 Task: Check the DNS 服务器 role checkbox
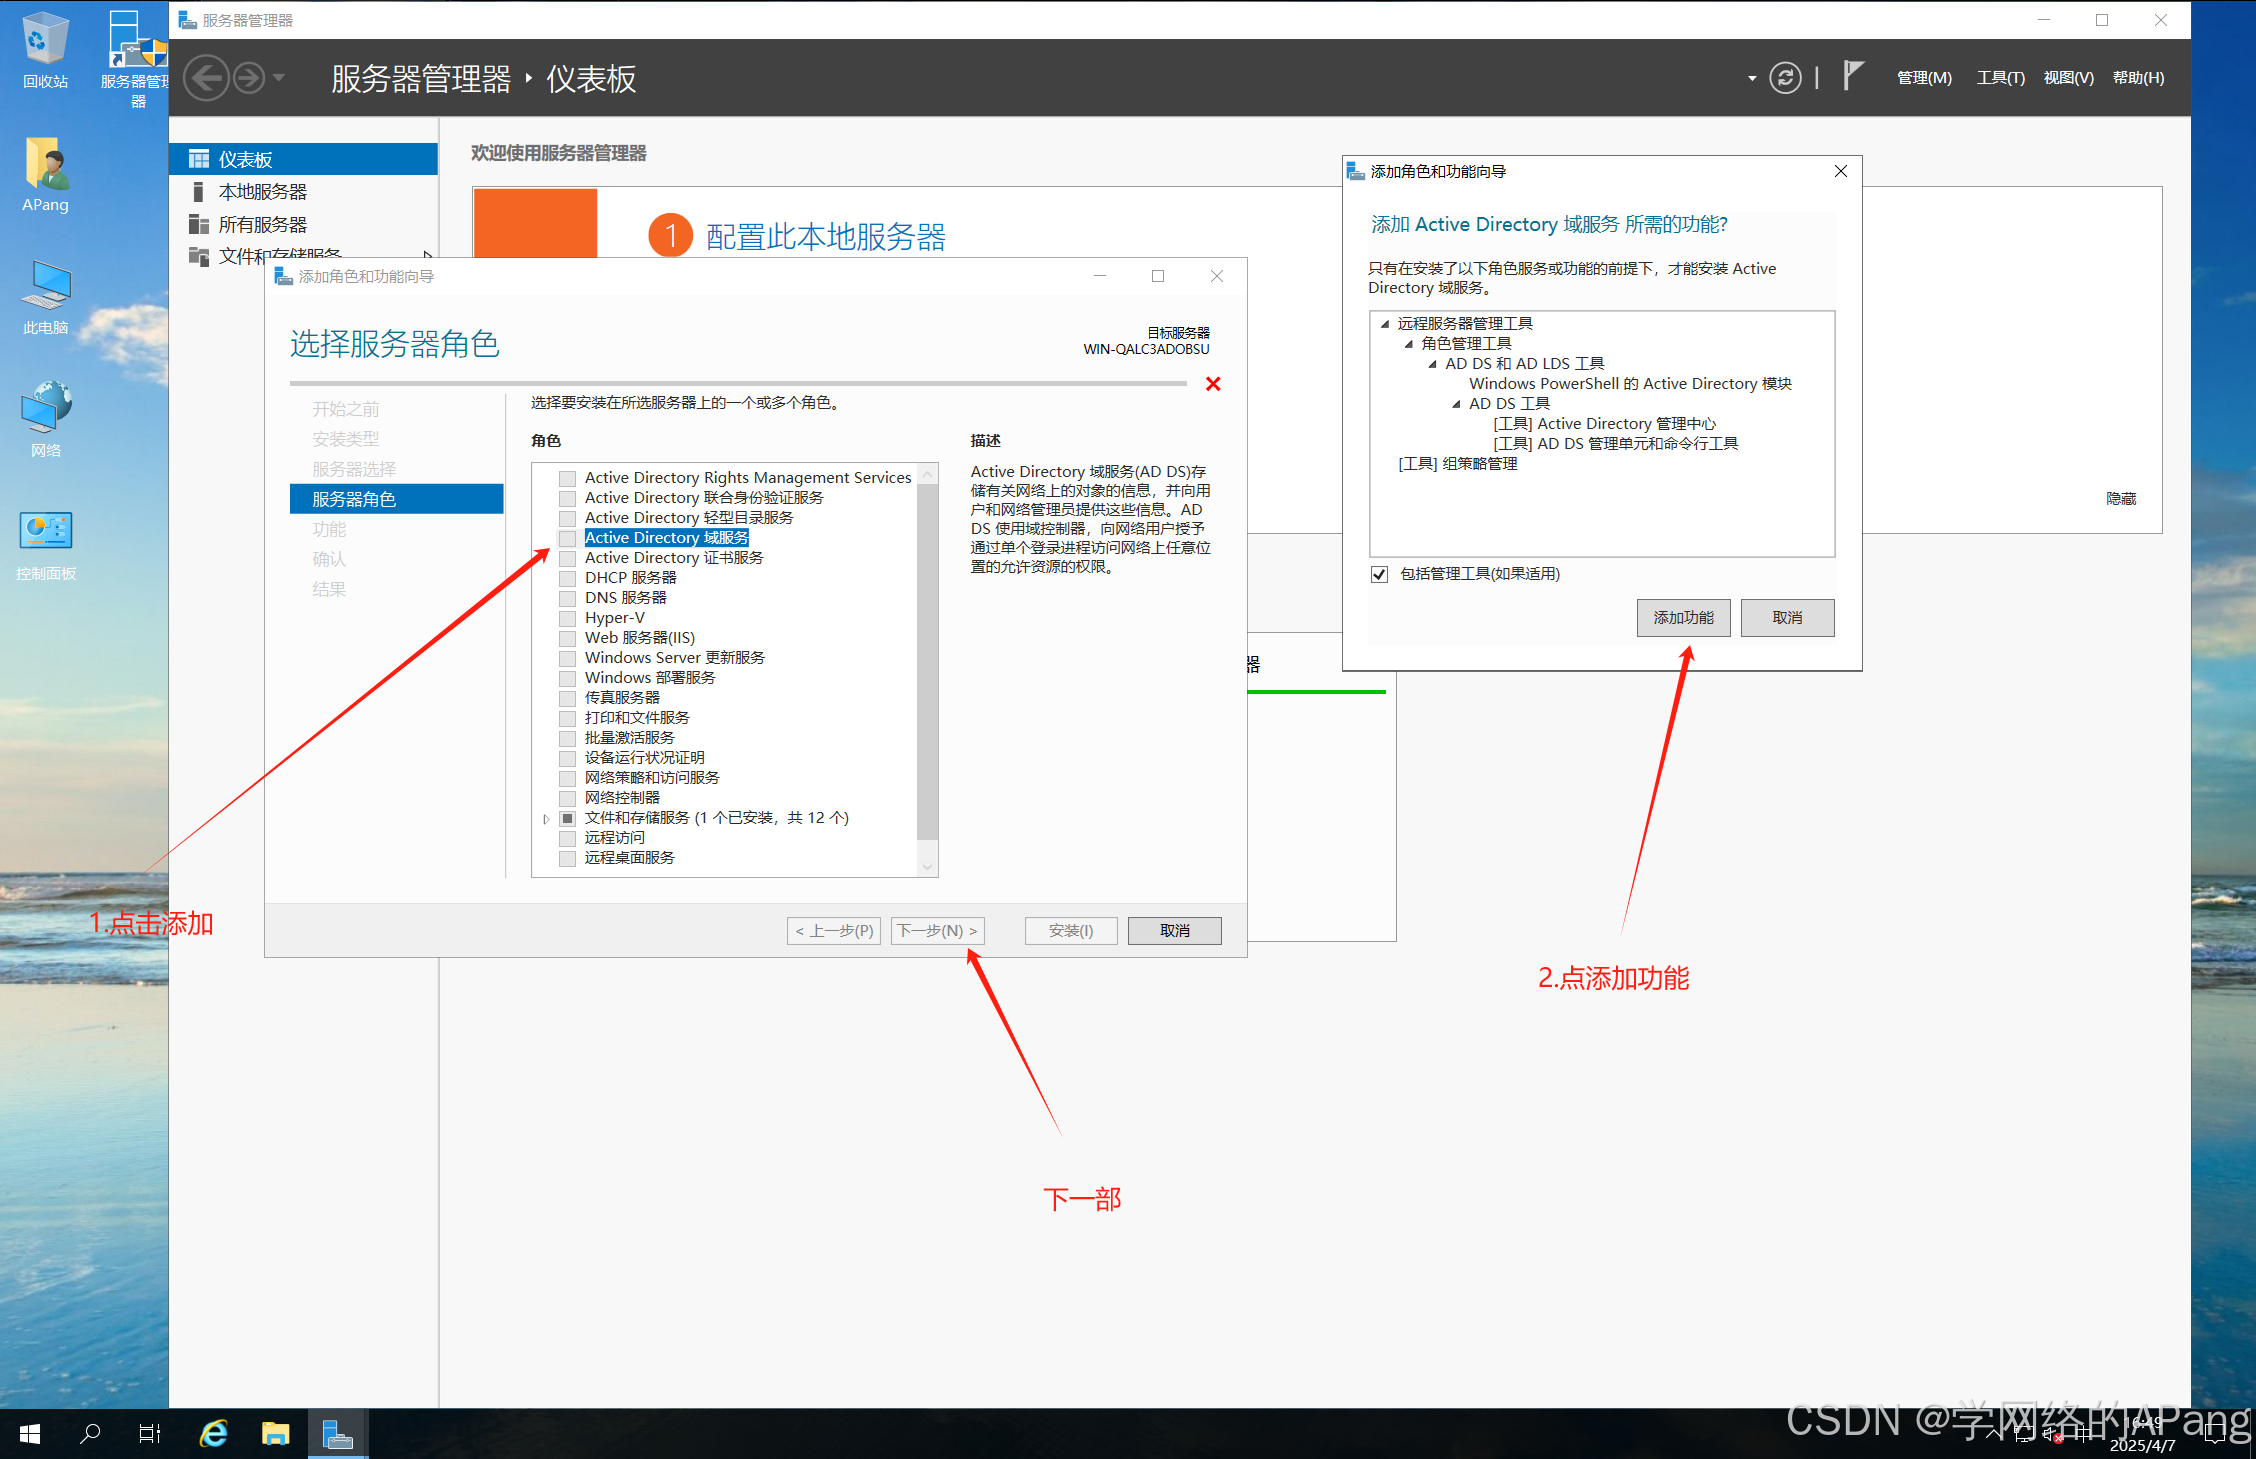(567, 598)
